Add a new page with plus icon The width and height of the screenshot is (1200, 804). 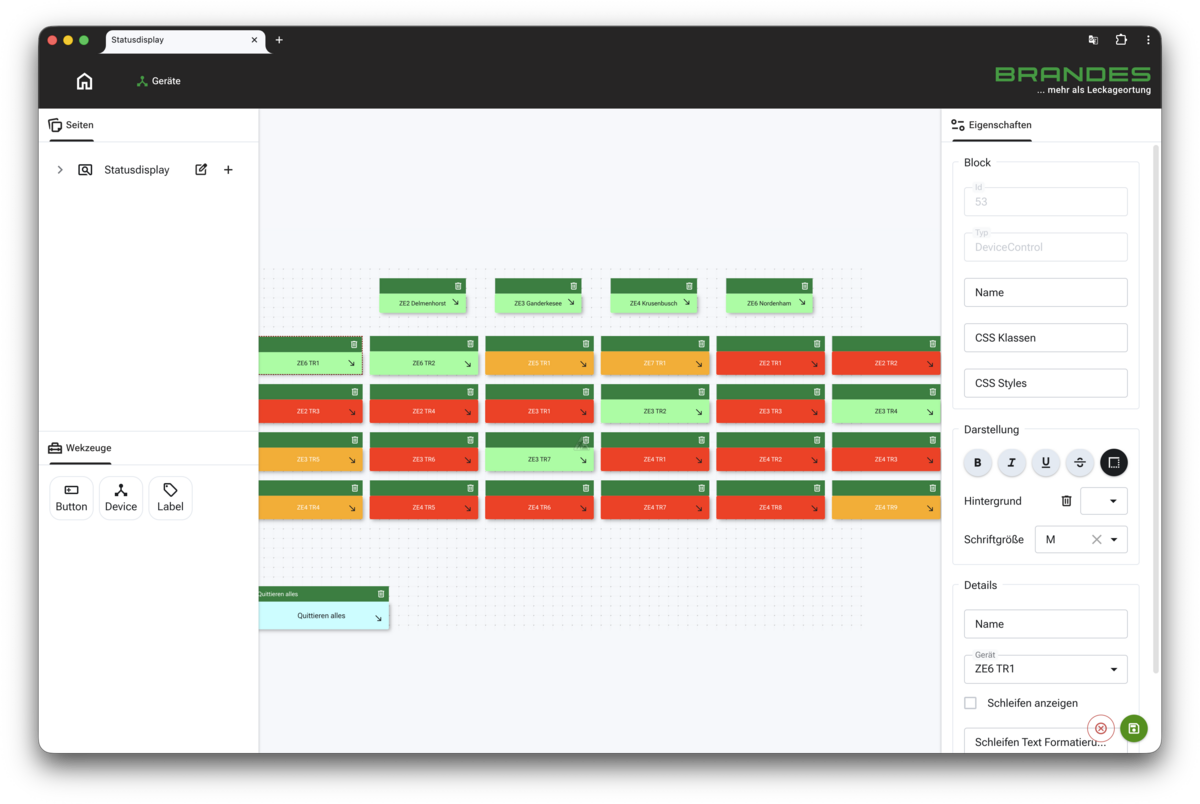coord(228,170)
